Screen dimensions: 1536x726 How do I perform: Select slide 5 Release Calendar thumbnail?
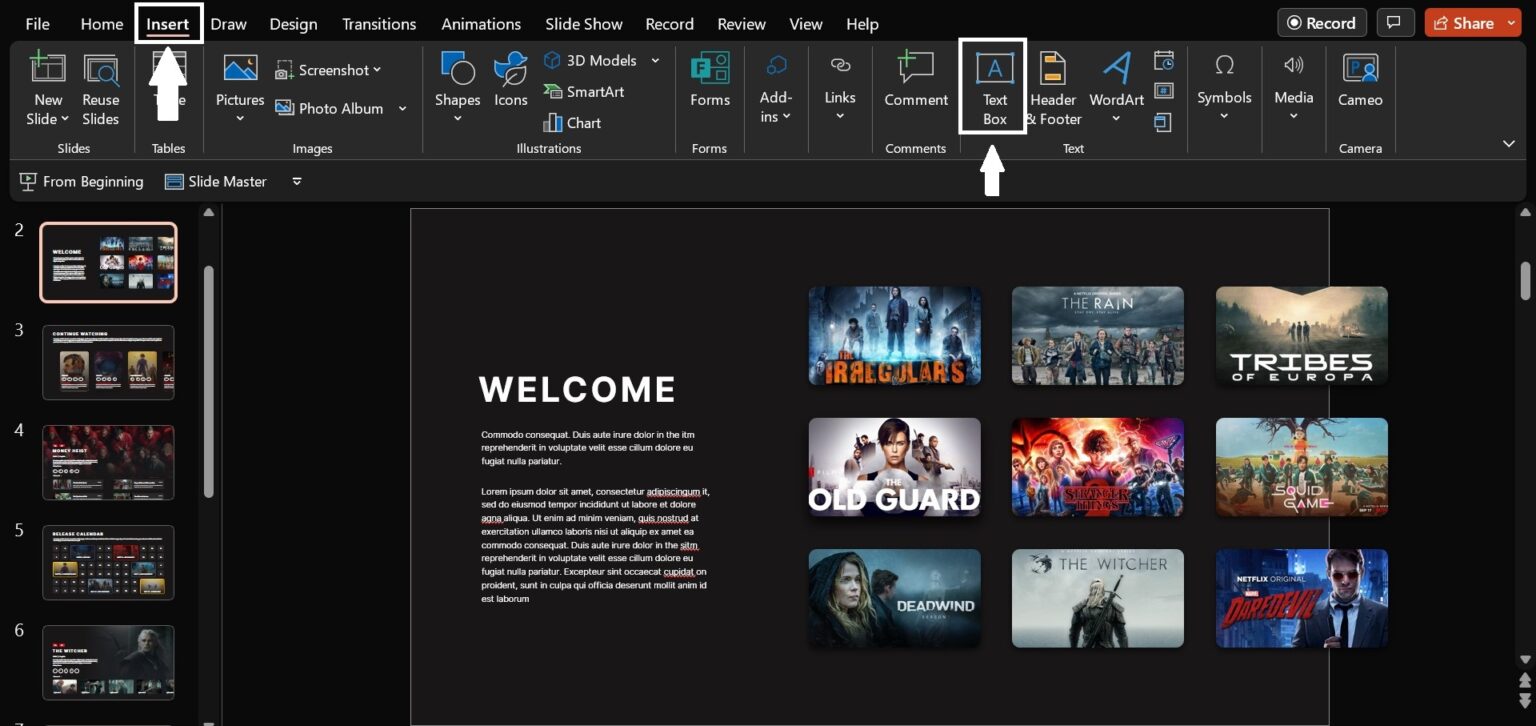pos(108,562)
